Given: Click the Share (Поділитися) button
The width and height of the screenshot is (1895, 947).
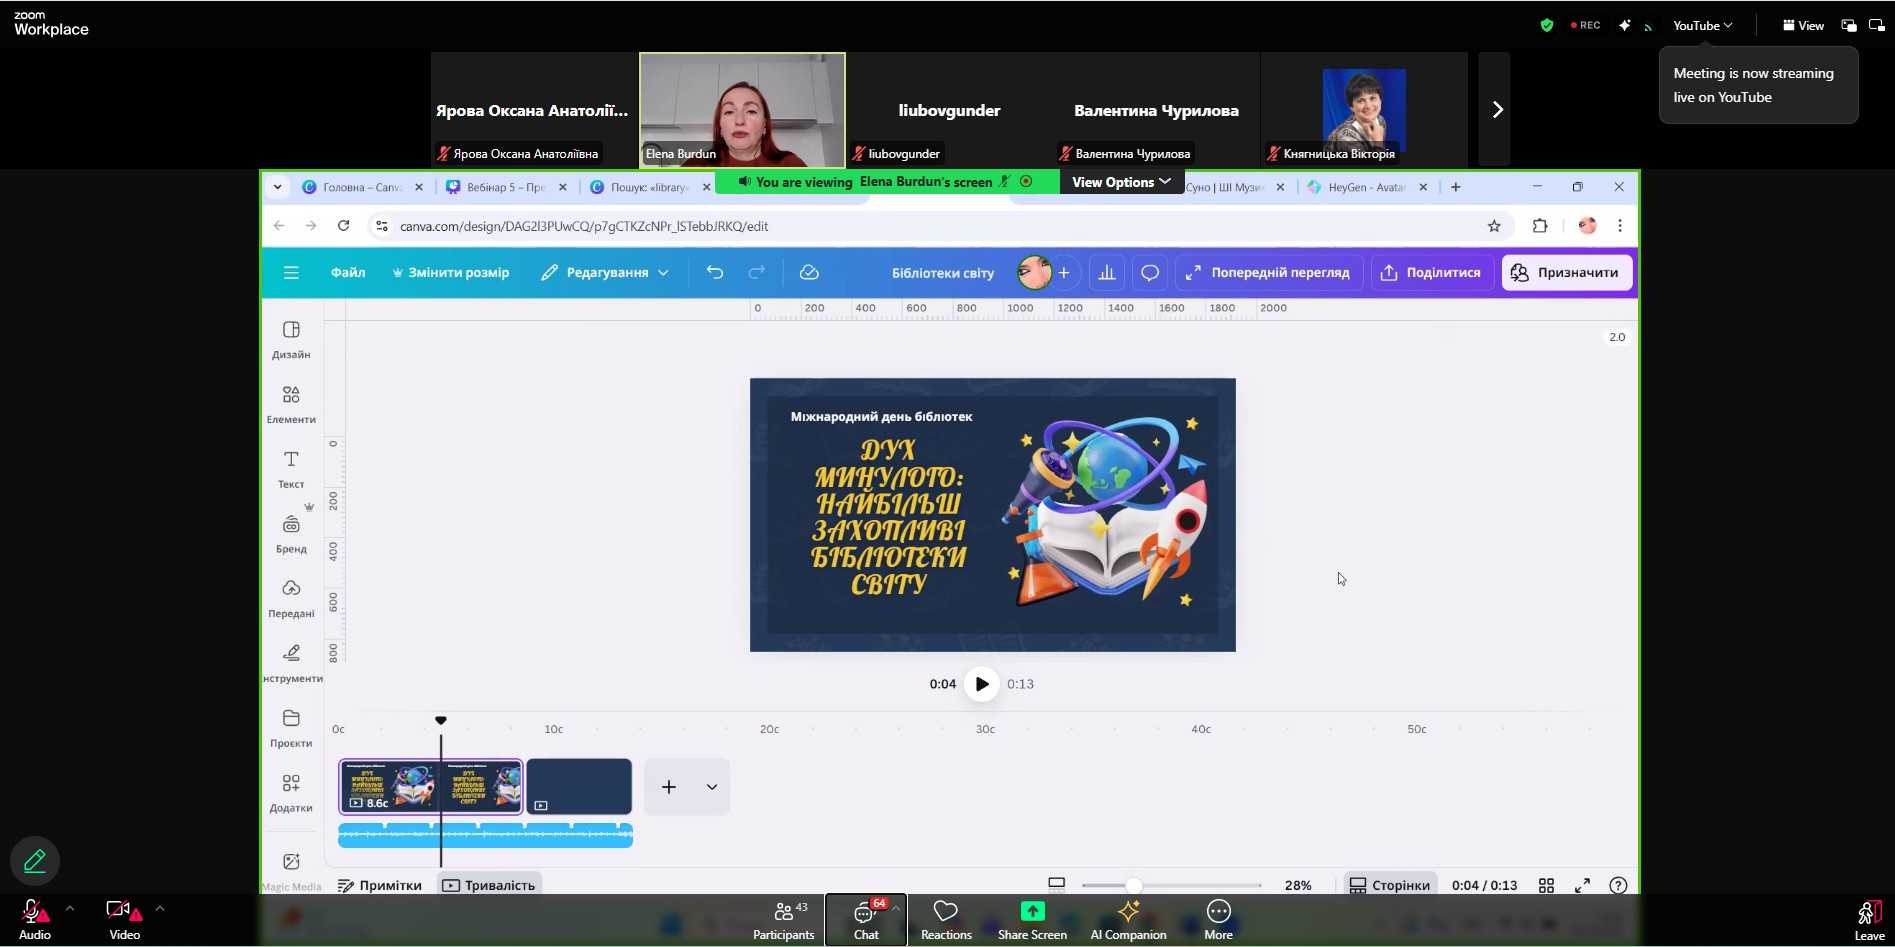Looking at the screenshot, I should (1431, 272).
